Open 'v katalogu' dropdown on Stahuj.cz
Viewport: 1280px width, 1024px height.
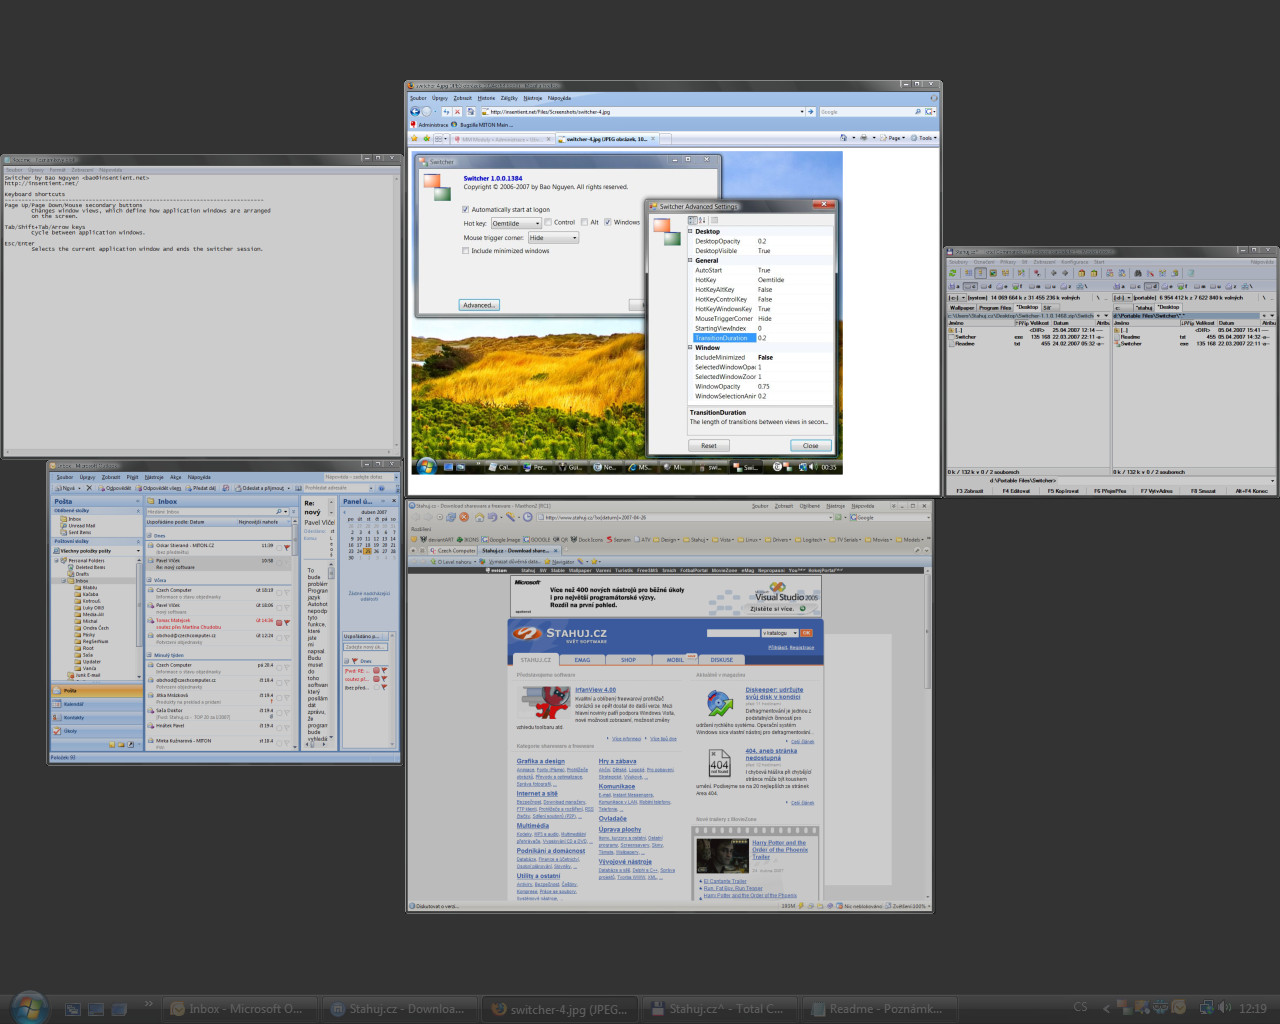click(780, 633)
